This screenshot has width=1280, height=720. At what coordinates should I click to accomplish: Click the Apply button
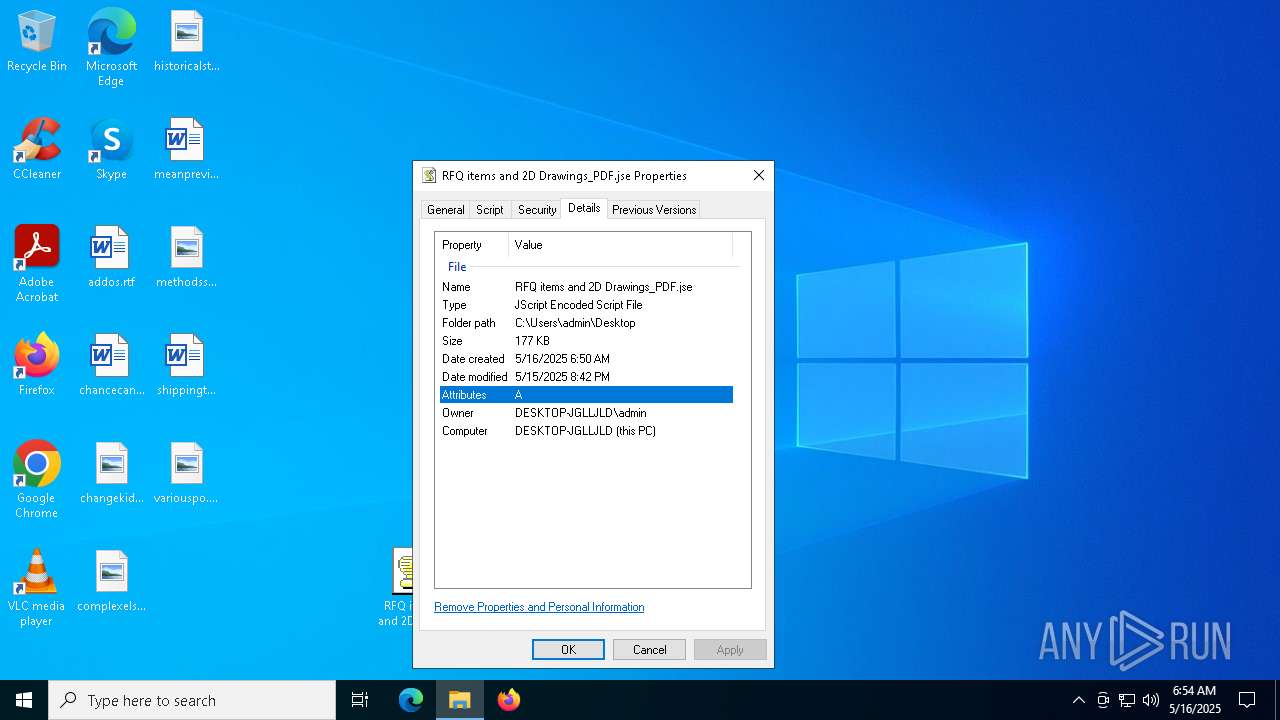point(730,650)
